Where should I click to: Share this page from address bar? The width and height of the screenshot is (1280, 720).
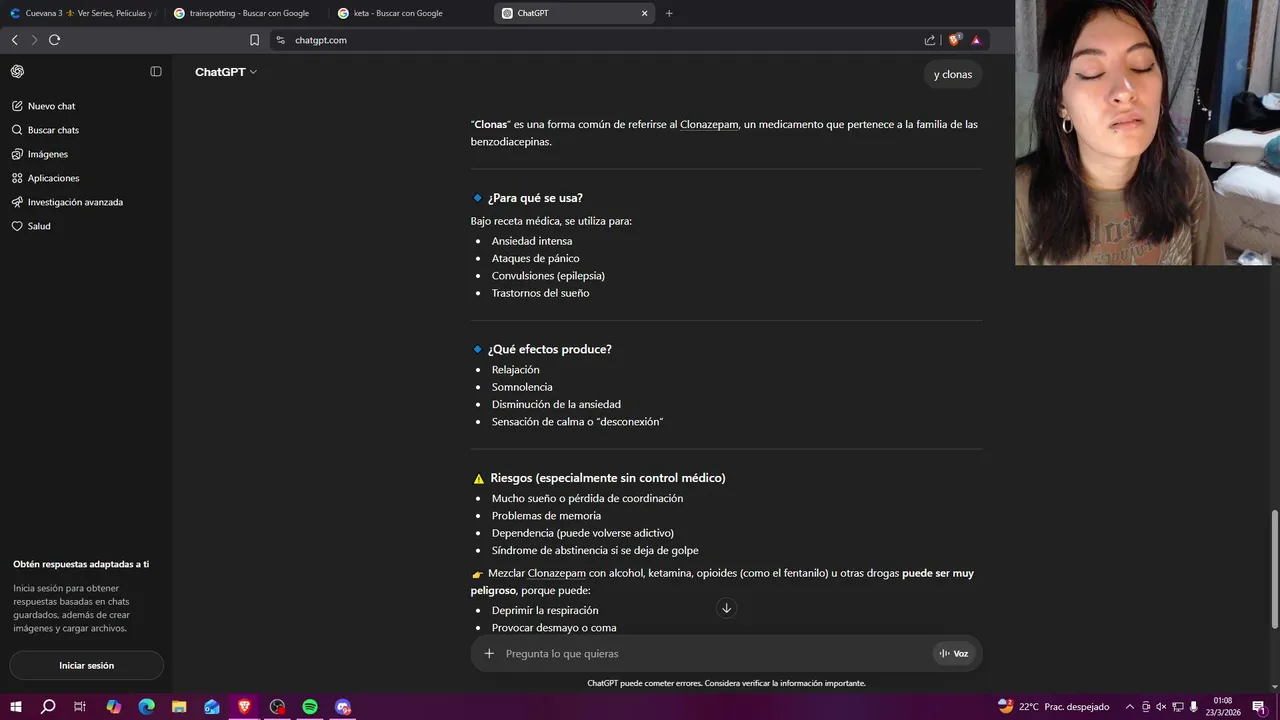click(x=930, y=40)
